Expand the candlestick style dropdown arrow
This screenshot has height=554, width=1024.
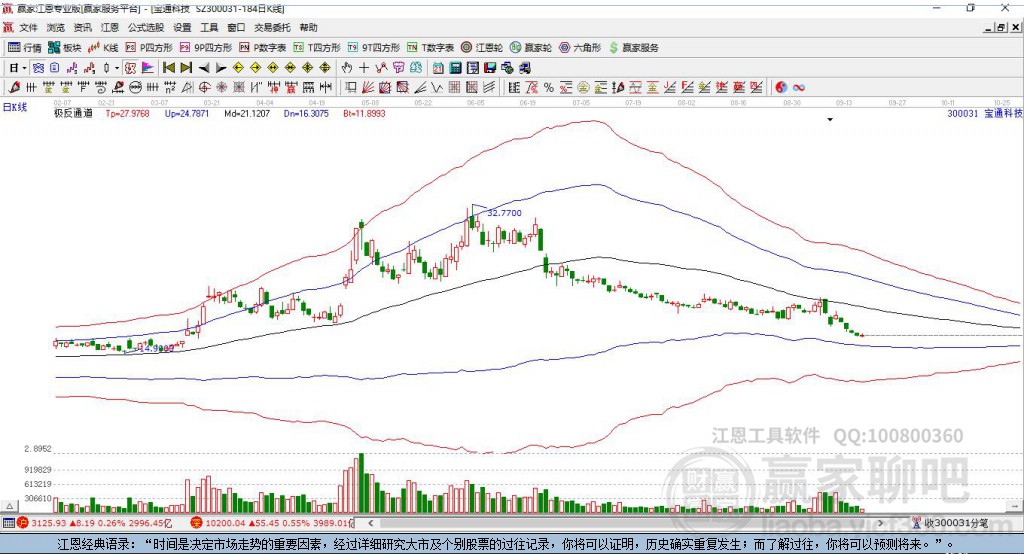pos(117,68)
